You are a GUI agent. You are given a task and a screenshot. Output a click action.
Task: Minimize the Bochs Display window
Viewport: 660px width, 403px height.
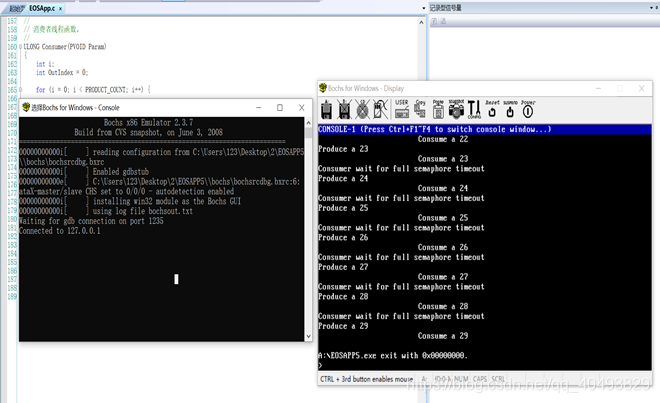pyautogui.click(x=598, y=88)
